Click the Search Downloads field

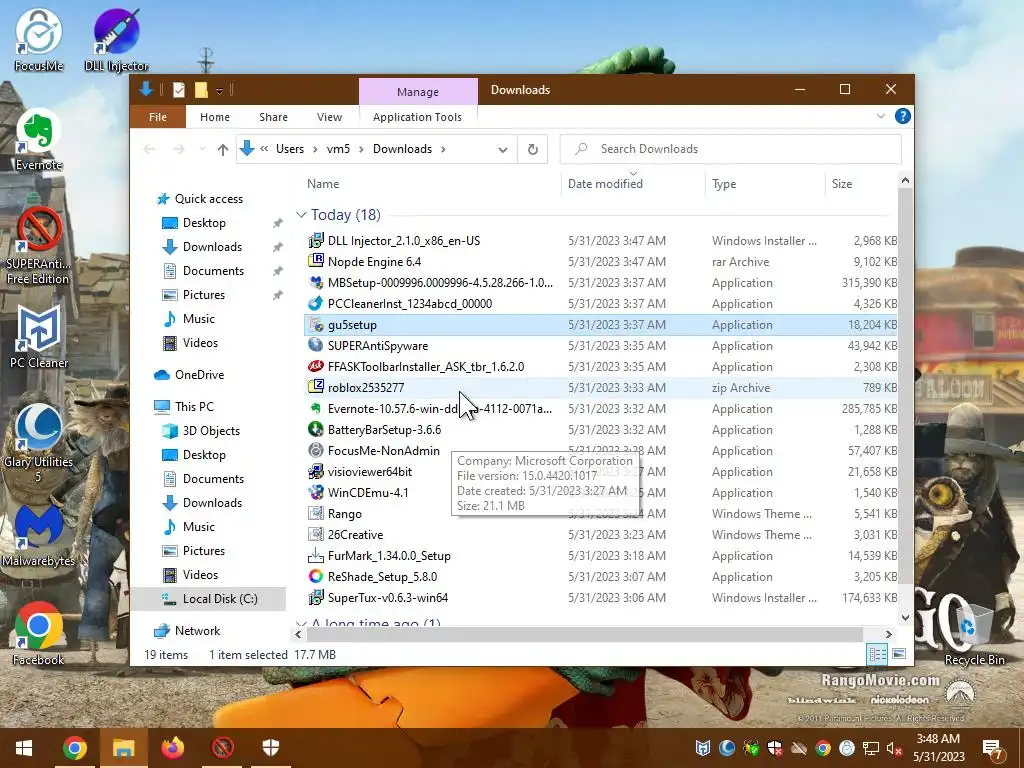731,149
